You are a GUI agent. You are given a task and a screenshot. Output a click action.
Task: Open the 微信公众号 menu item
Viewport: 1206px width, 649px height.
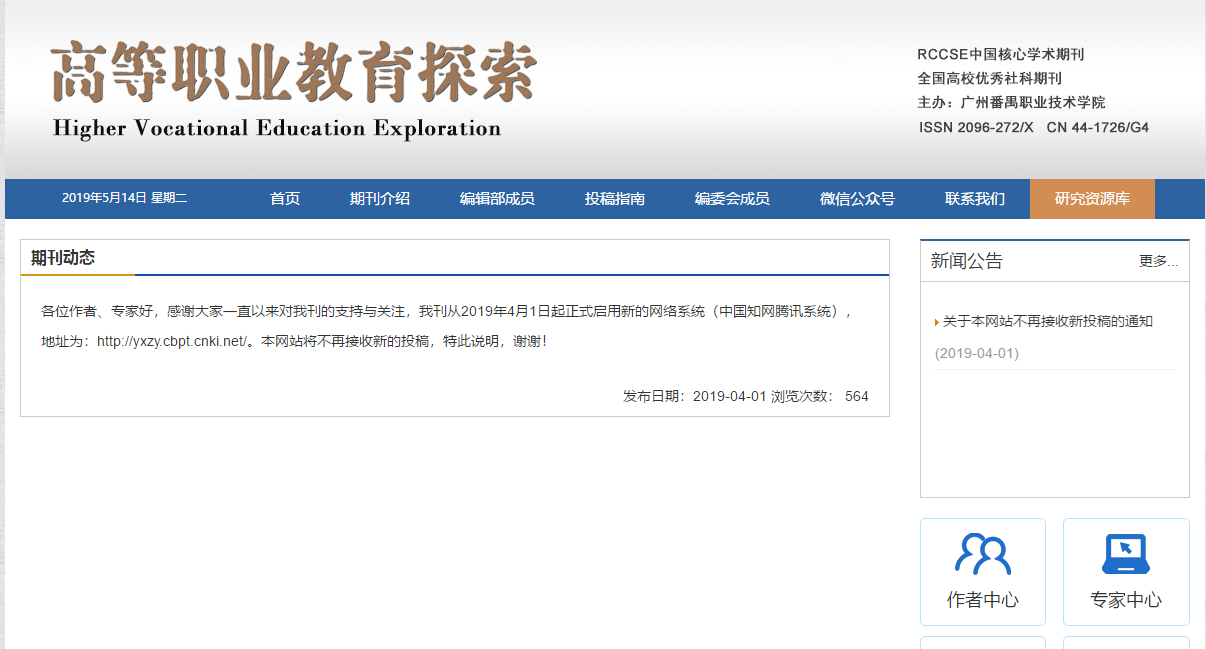click(x=857, y=199)
